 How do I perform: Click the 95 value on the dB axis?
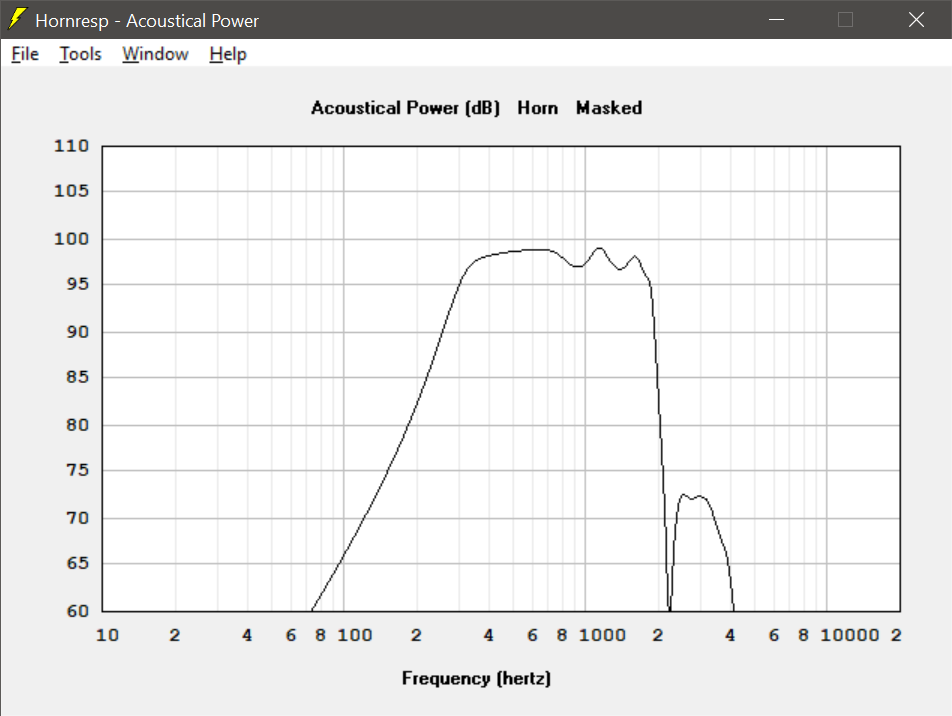pyautogui.click(x=78, y=284)
